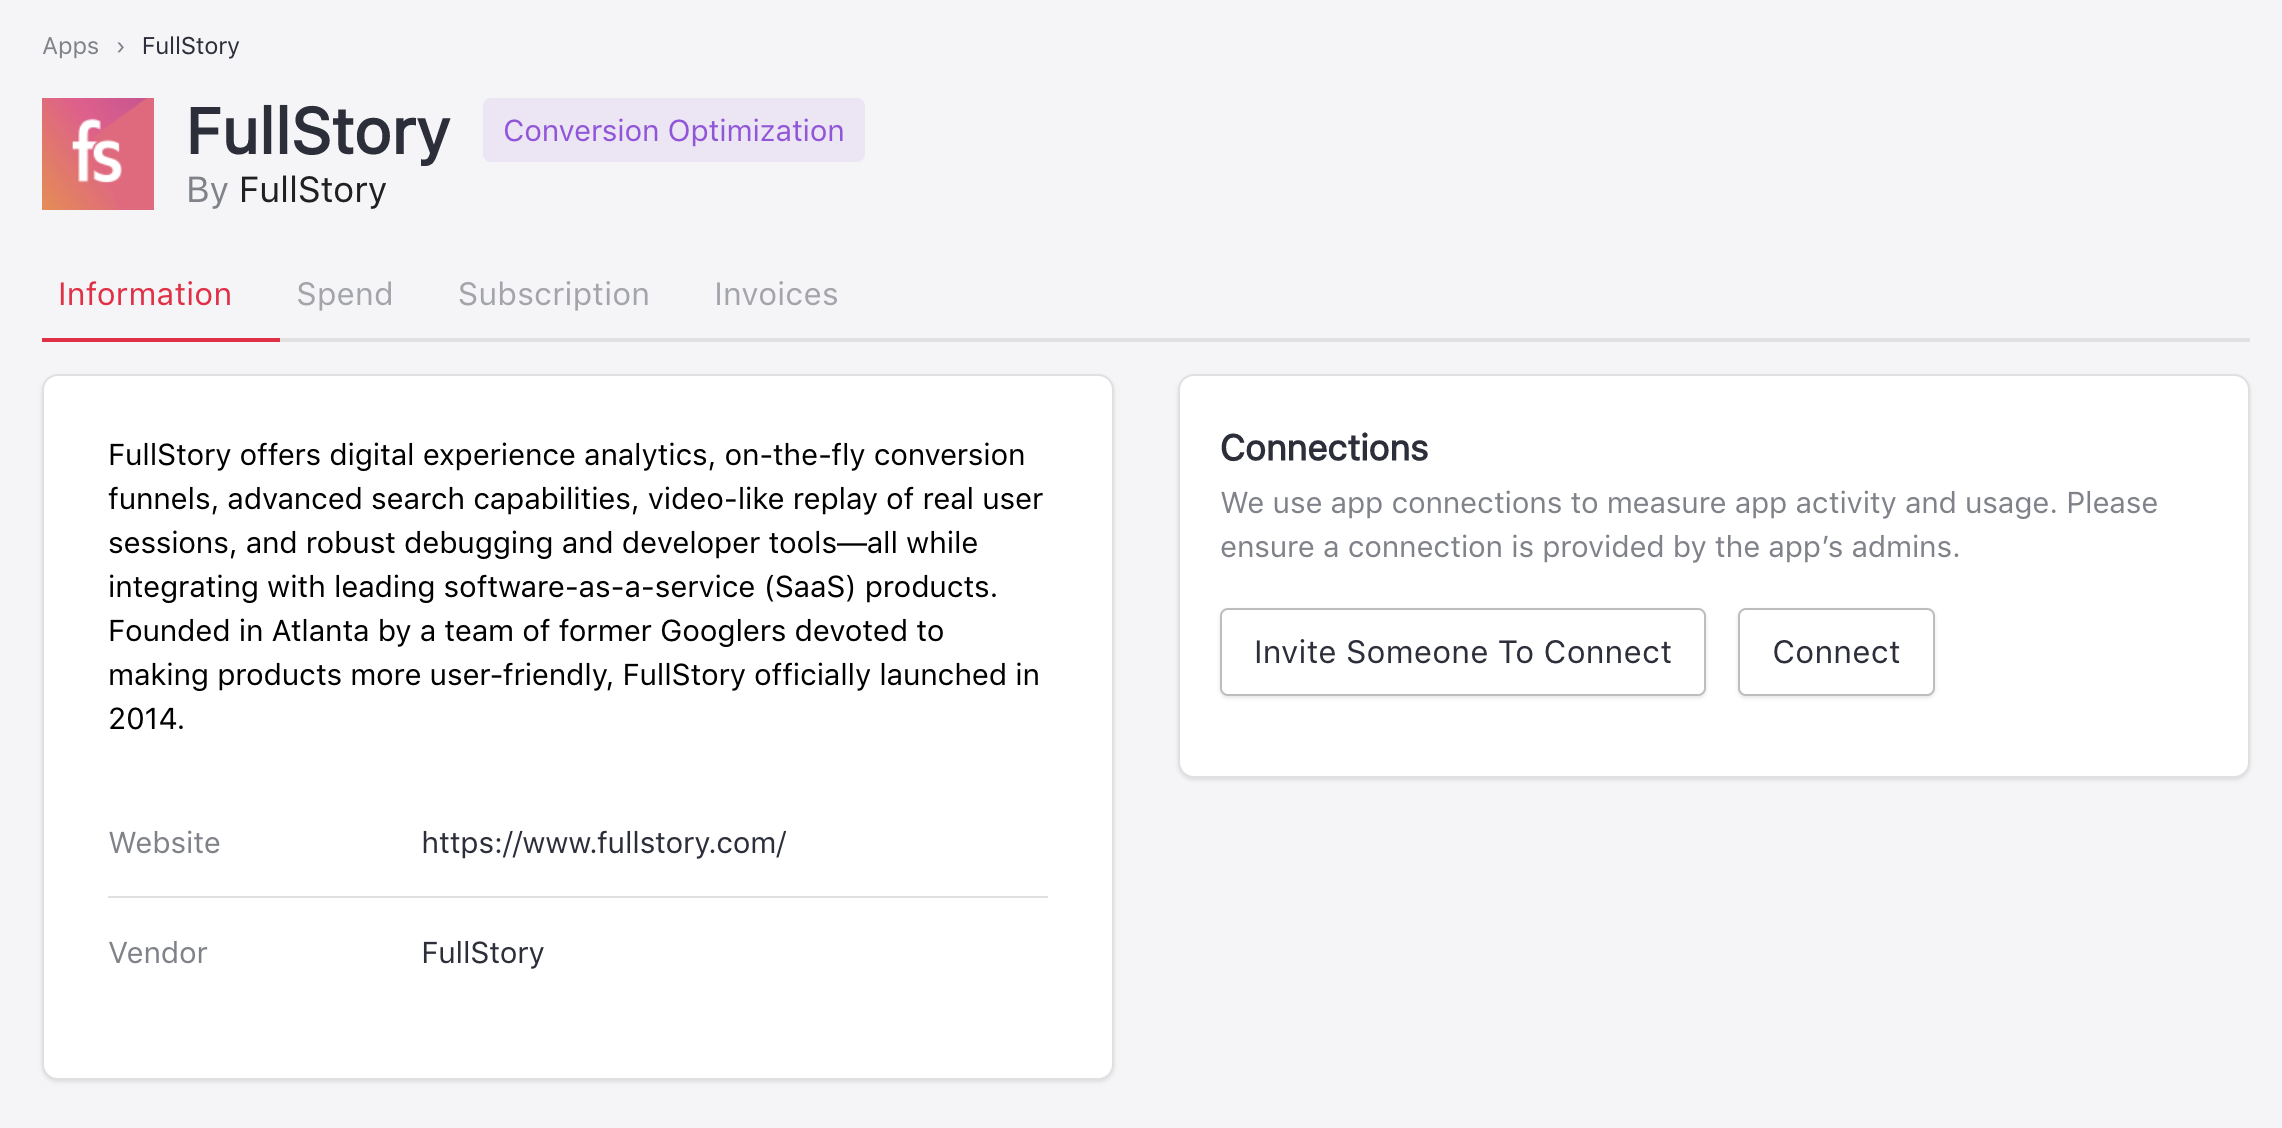Go back to Apps breadcrumb
The height and width of the screenshot is (1128, 2282).
[x=70, y=46]
